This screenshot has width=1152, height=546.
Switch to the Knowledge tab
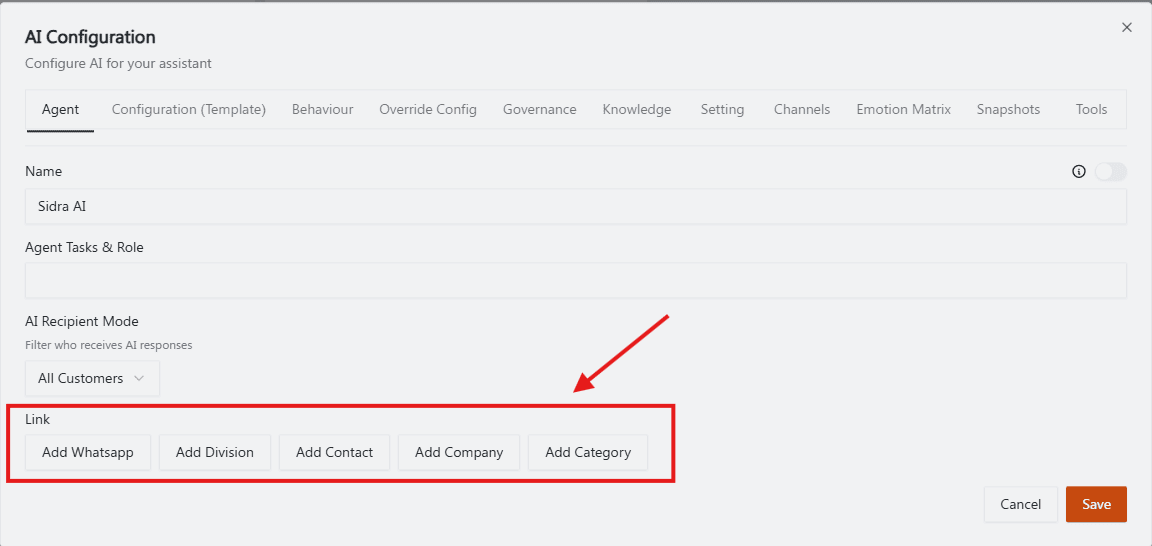tap(637, 109)
